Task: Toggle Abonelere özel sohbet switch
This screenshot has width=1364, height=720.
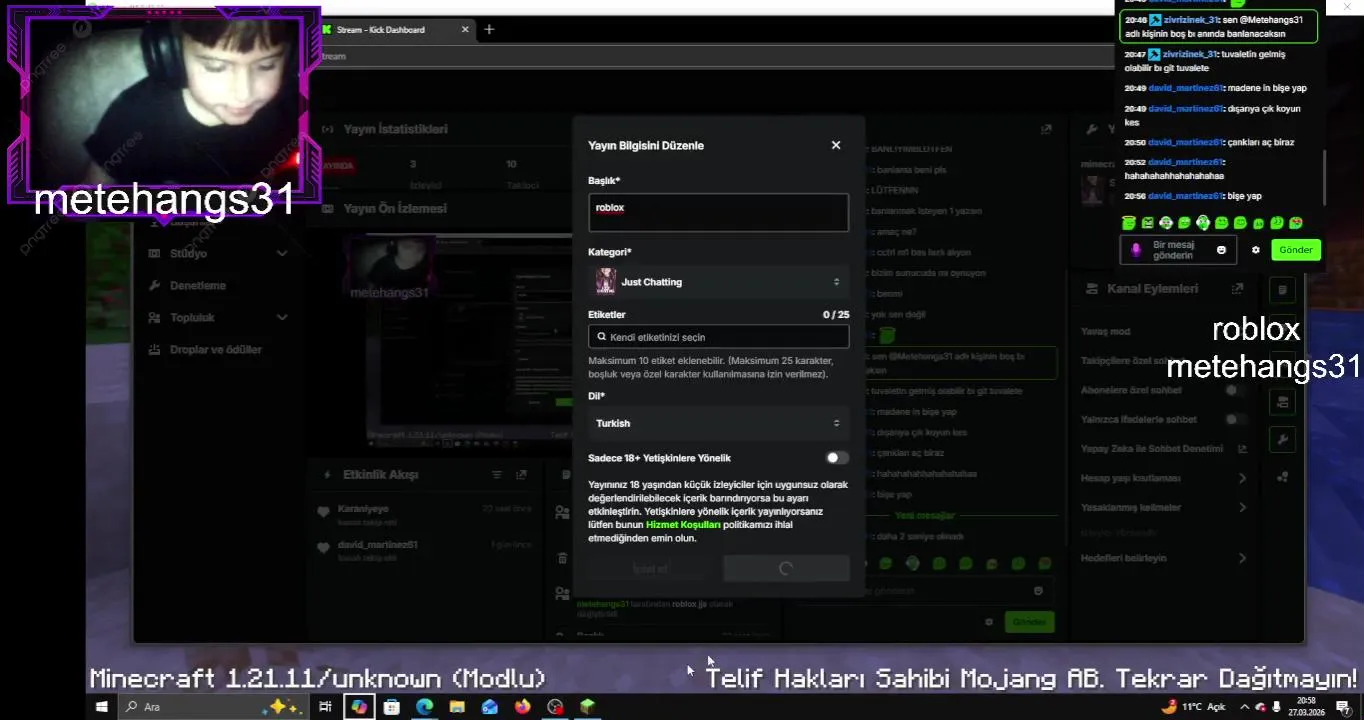Action: [1236, 390]
